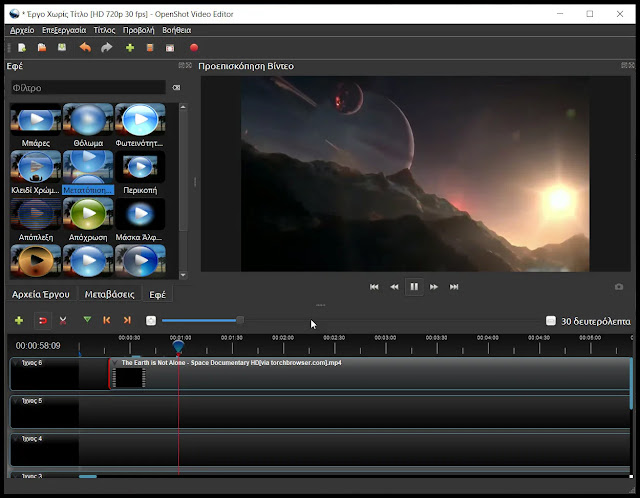Open the Αρχείο menu
This screenshot has height=498, width=640.
click(22, 30)
